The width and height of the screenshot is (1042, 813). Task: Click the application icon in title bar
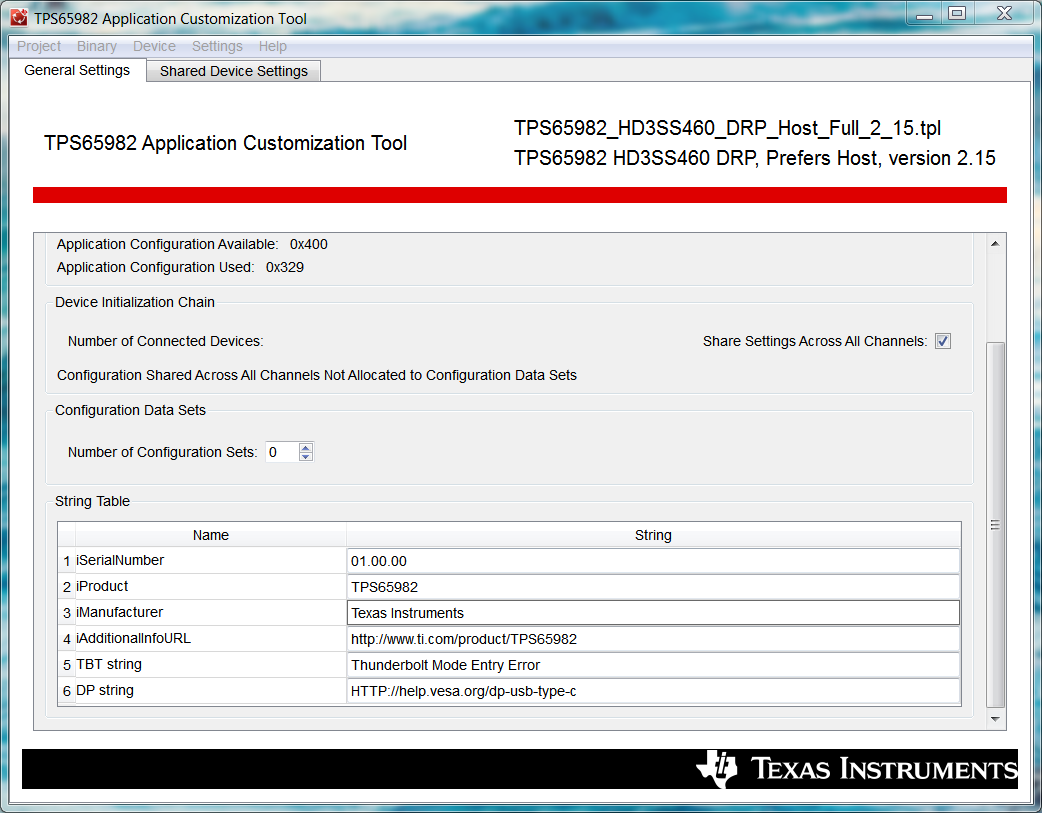(x=19, y=18)
